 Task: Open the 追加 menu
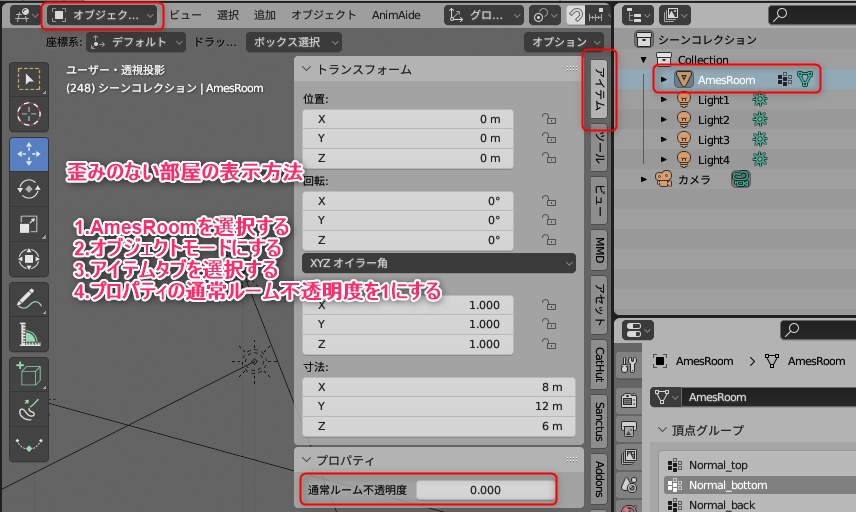point(265,15)
